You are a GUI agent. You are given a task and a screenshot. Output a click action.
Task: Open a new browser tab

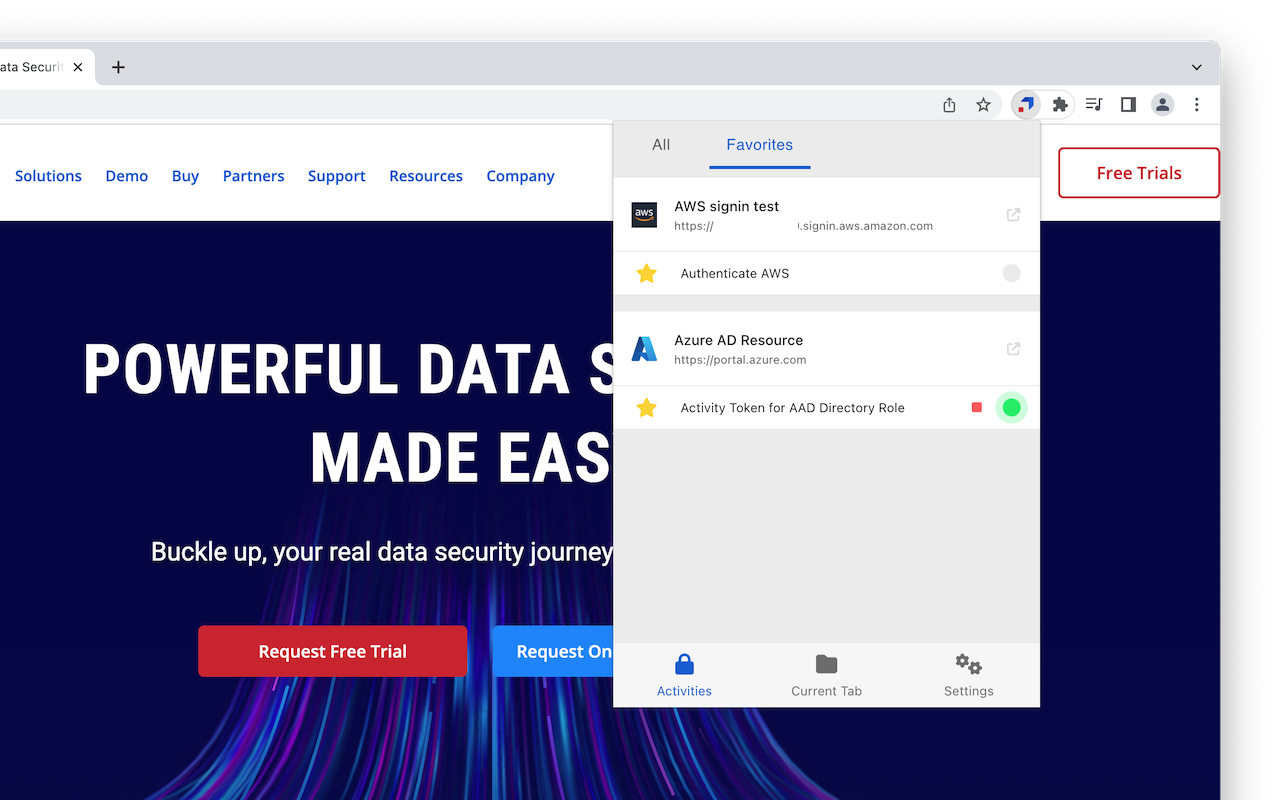tap(118, 67)
